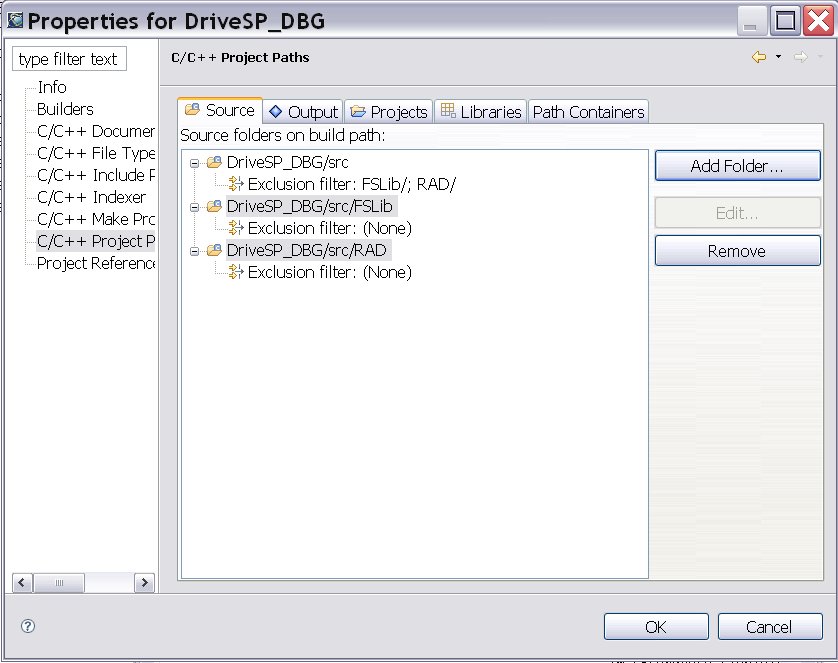This screenshot has width=838, height=663.
Task: Click exclusion filter icon for FSLib/; RAD/
Action: coord(236,184)
